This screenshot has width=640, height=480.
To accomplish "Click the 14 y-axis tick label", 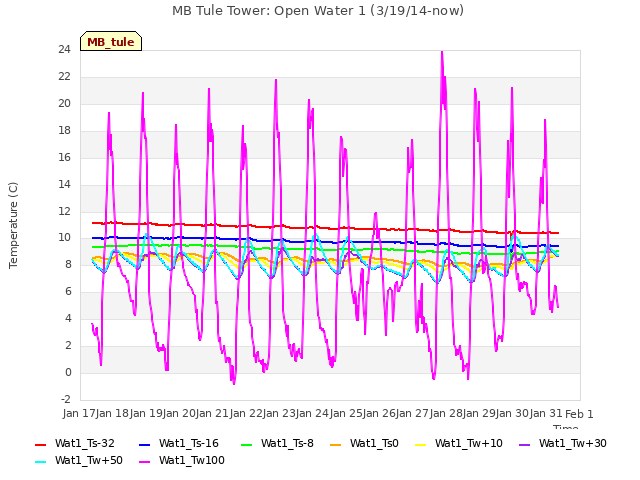I will [64, 184].
